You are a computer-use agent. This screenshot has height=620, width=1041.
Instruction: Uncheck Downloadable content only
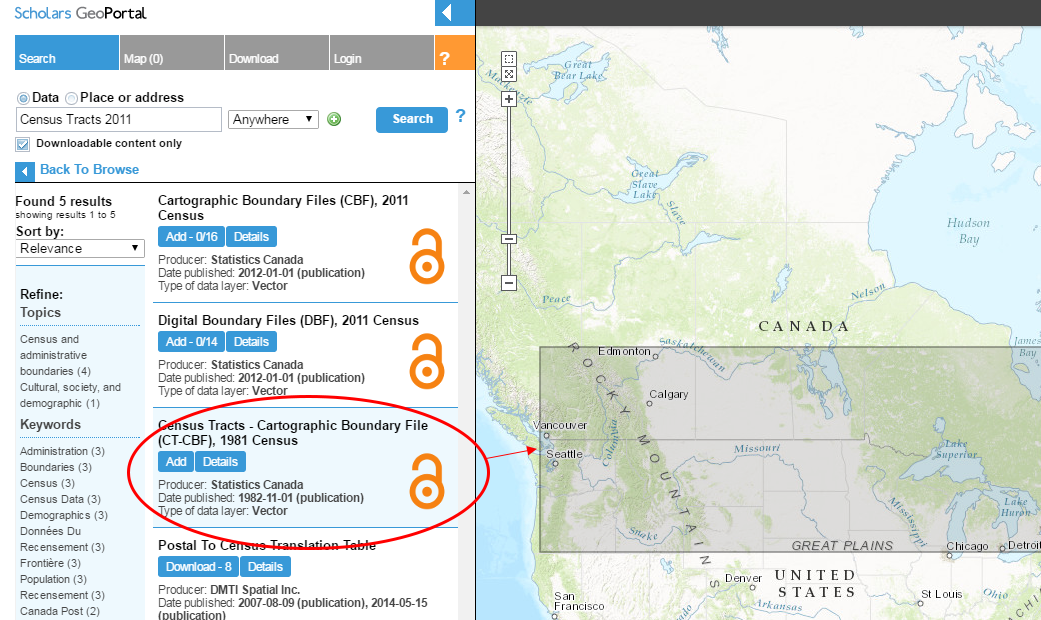[x=21, y=143]
